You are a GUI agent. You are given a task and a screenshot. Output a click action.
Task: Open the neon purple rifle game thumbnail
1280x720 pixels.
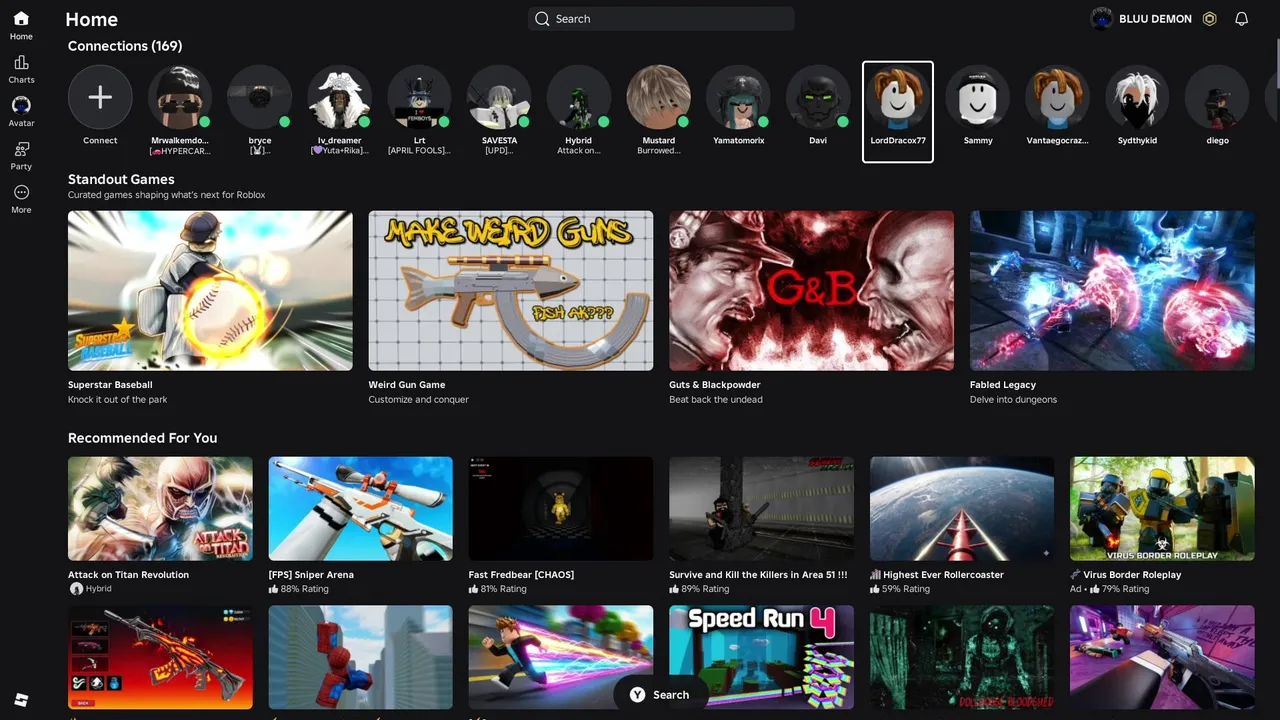tap(1162, 657)
